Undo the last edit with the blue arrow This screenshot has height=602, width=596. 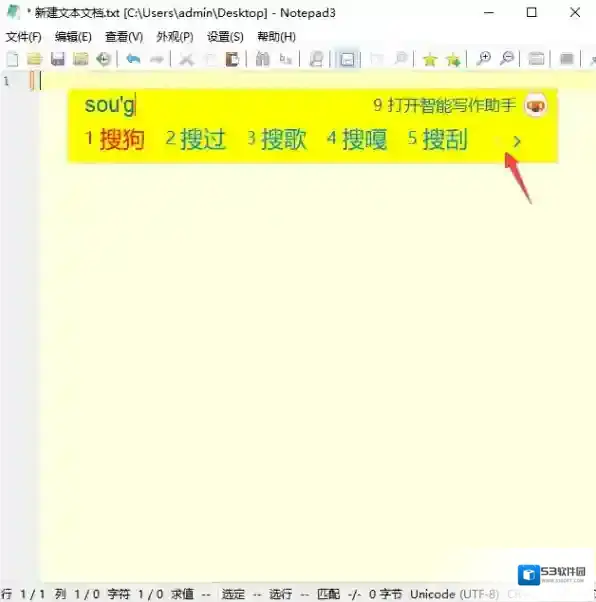133,59
